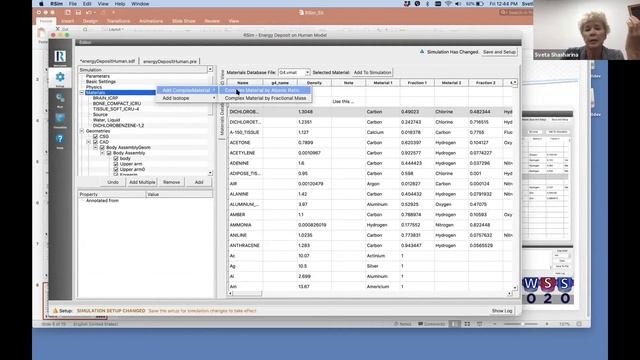
Task: Click the Save and Setup button
Action: click(499, 52)
